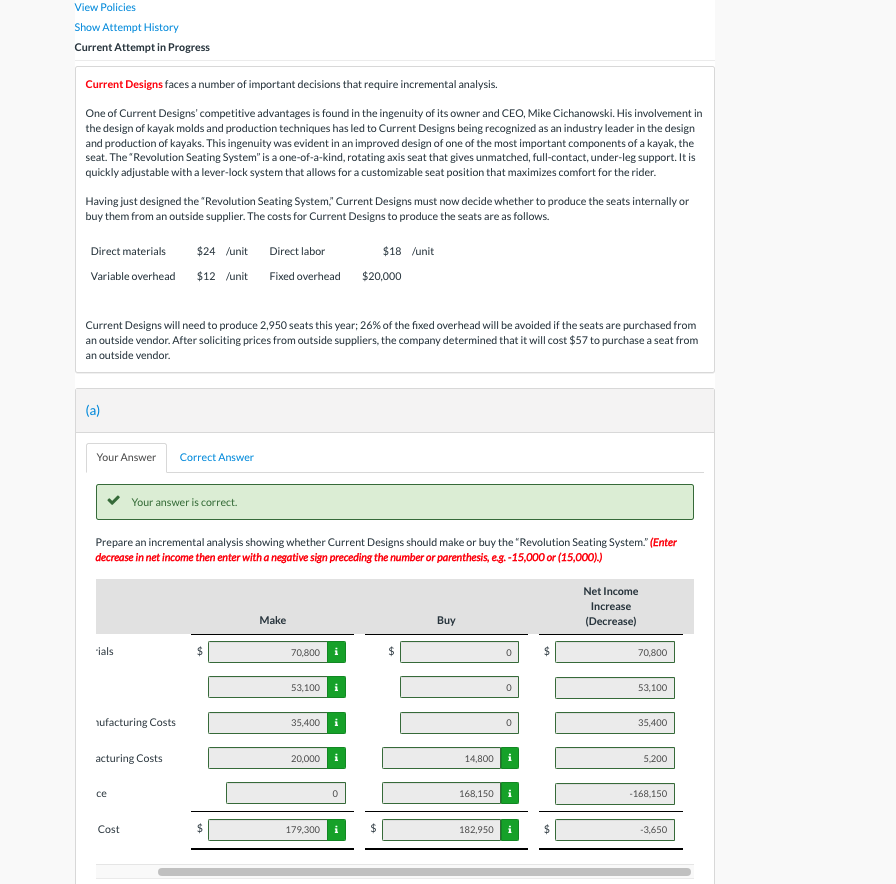896x884 pixels.
Task: Select the Your Answer tab
Action: pyautogui.click(x=125, y=456)
